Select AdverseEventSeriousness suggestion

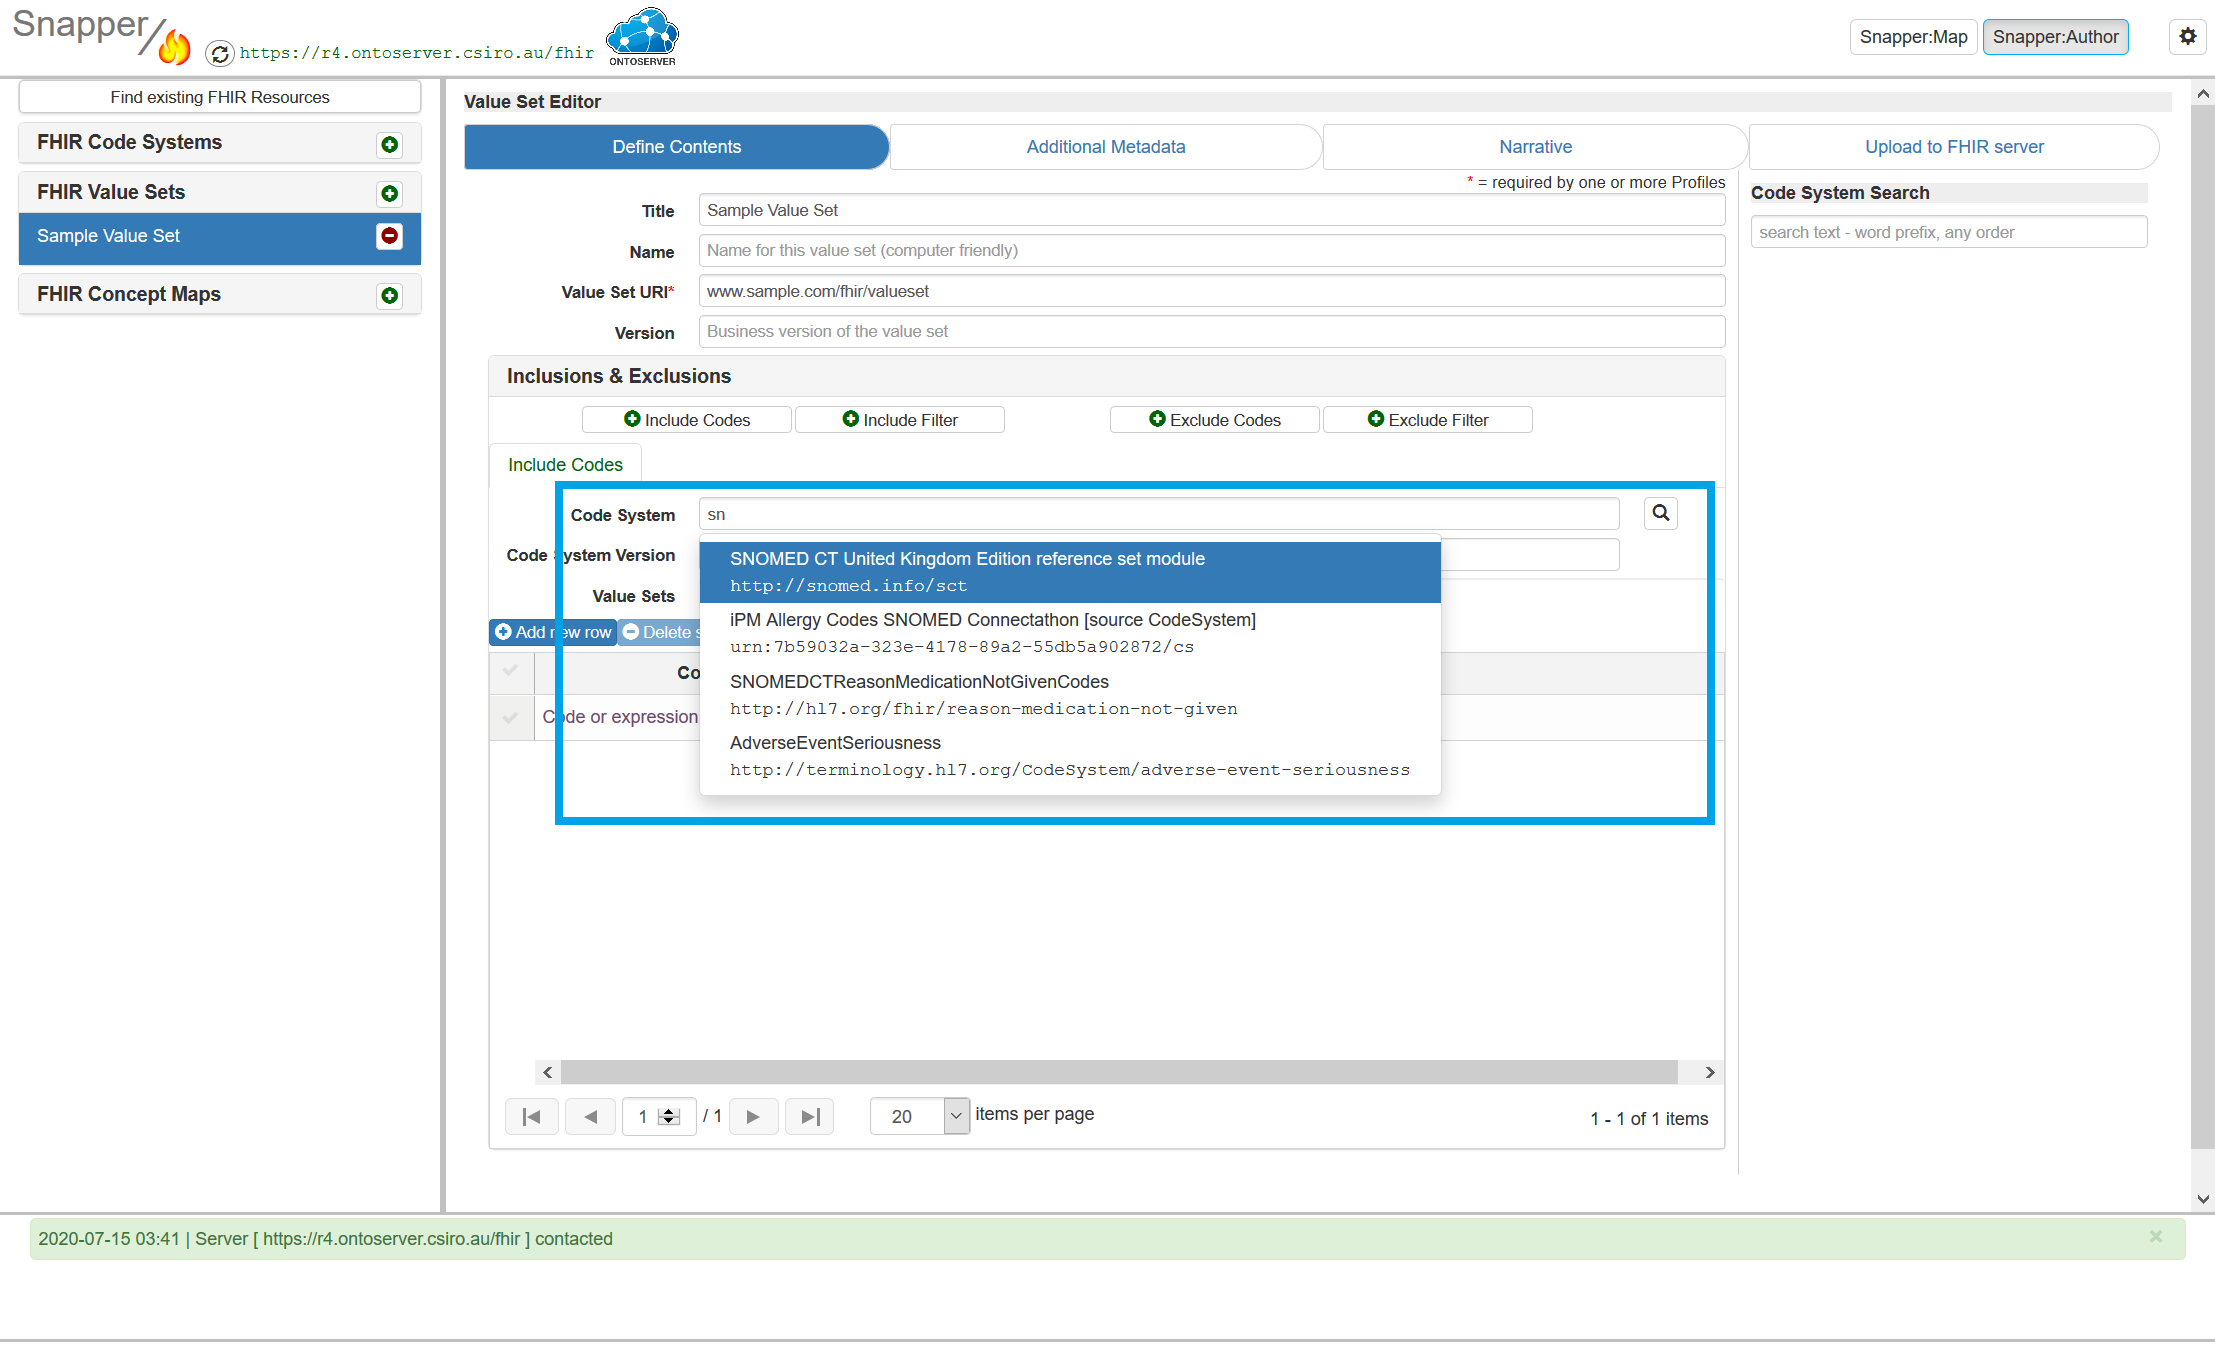[x=1070, y=756]
